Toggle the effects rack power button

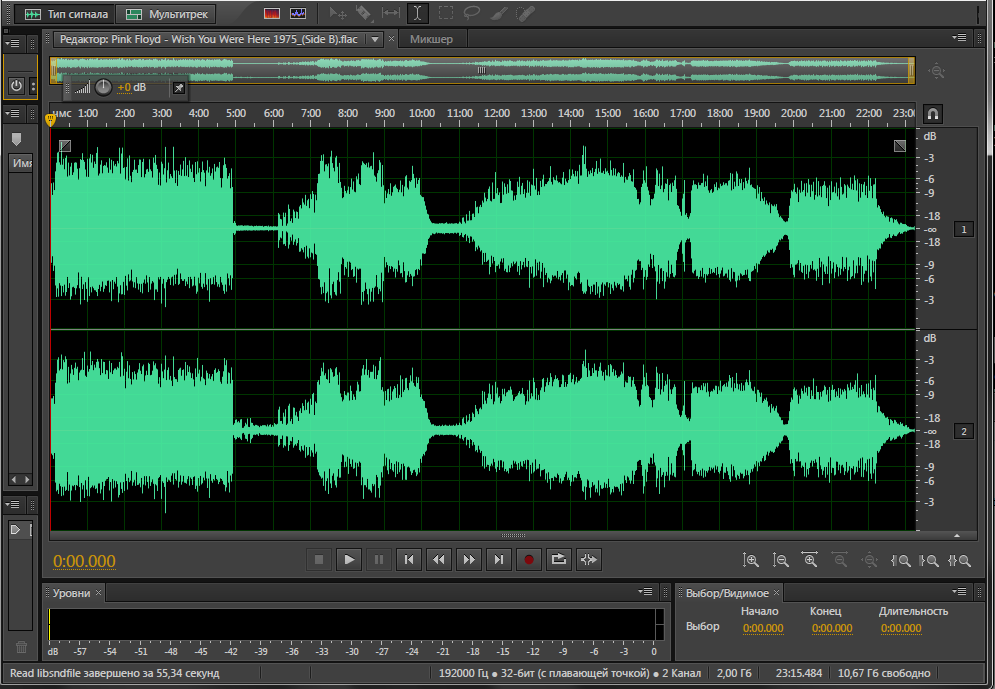tap(16, 85)
